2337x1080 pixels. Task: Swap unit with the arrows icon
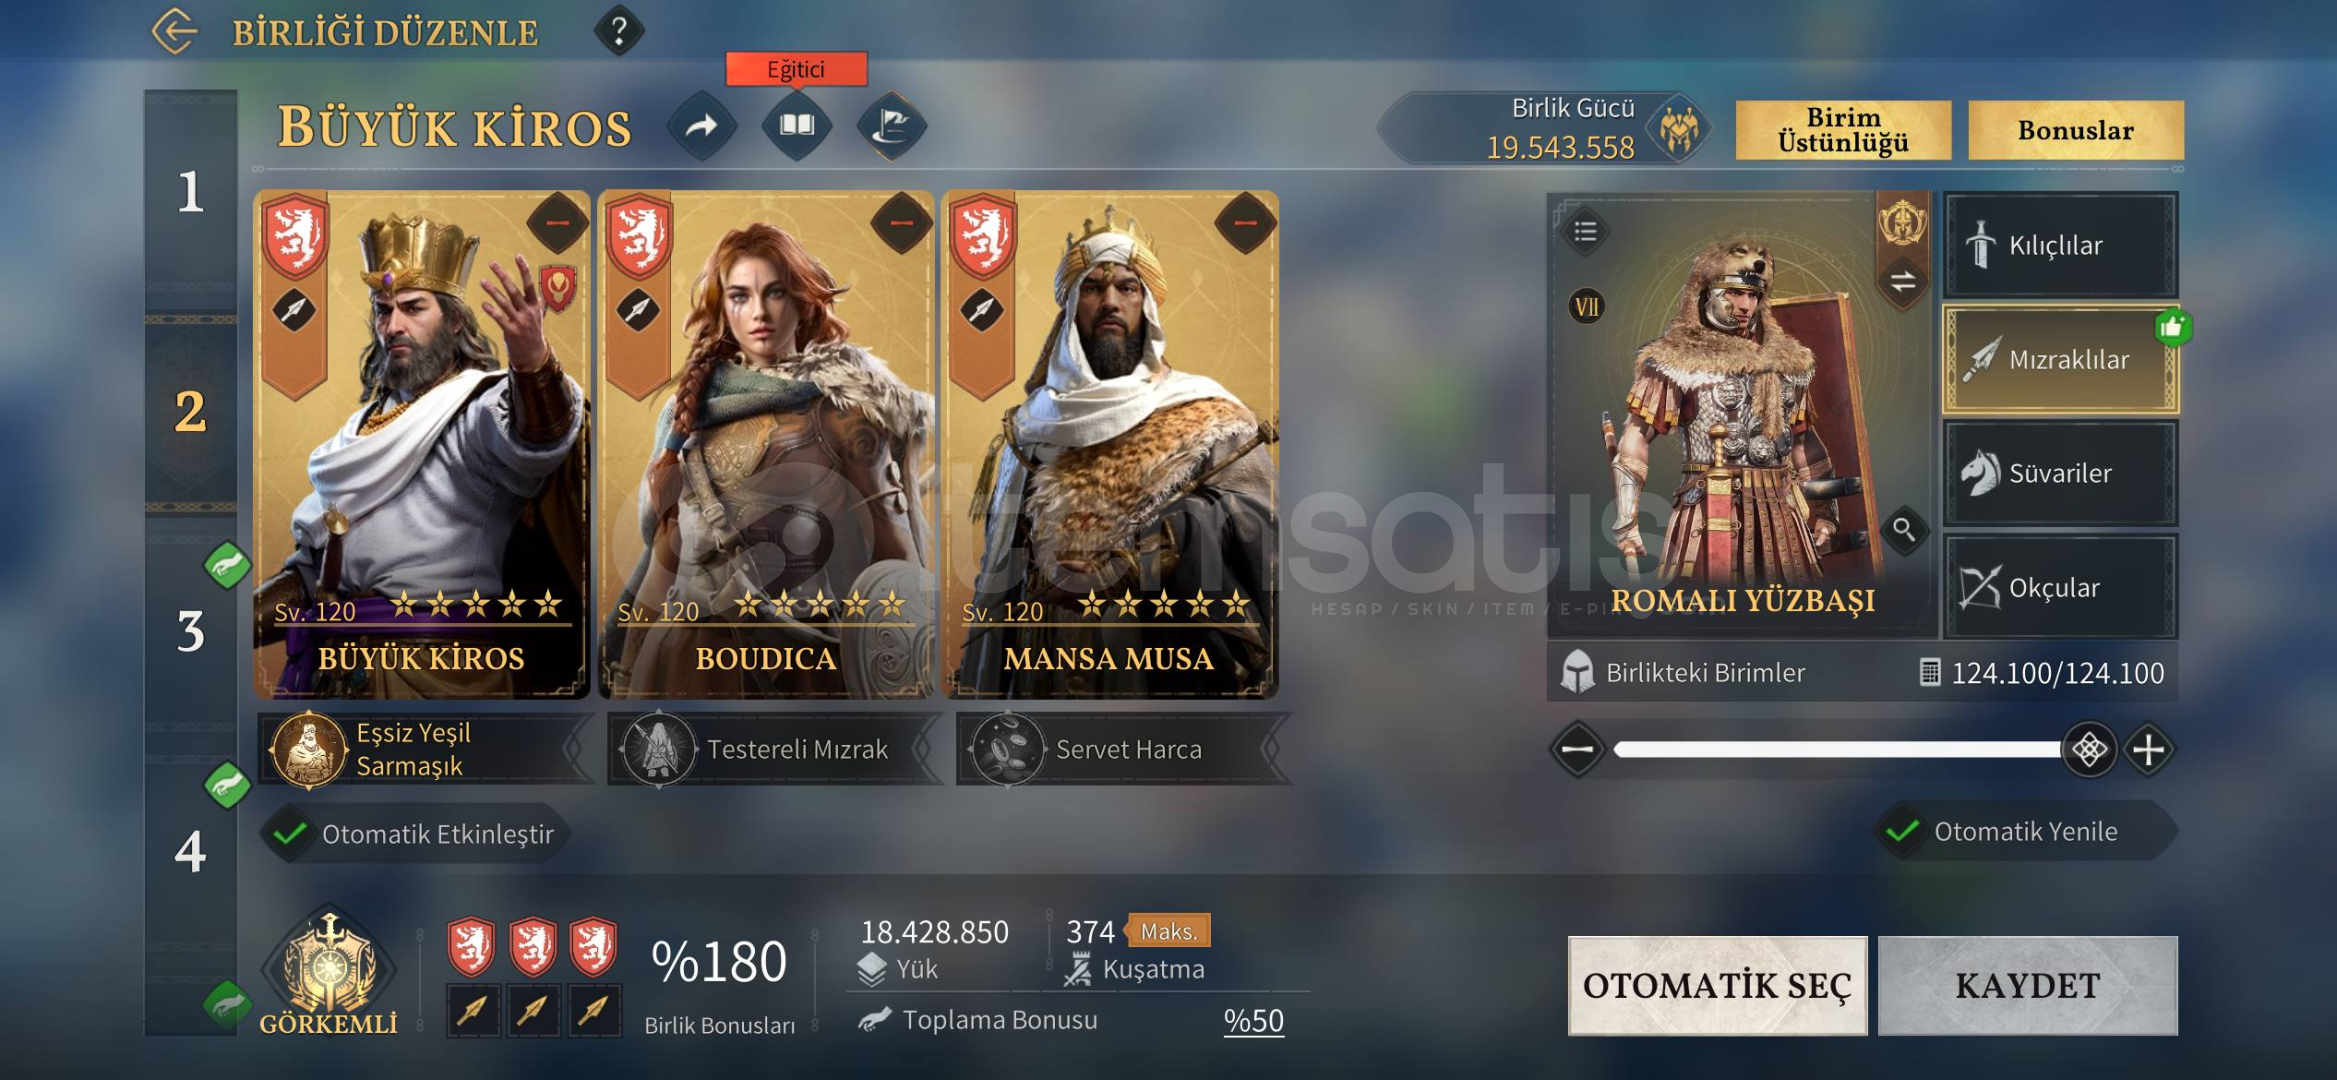(x=1902, y=281)
